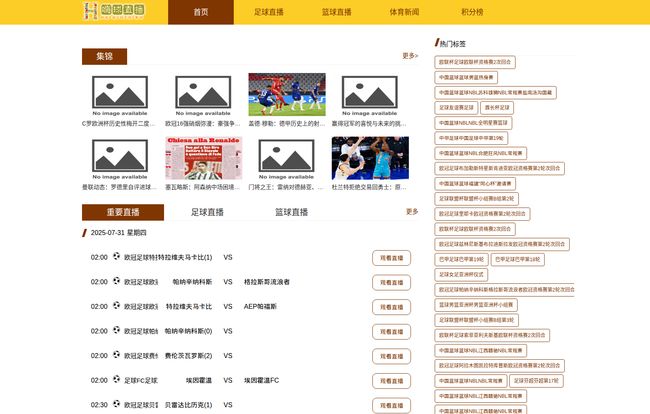650x414 pixels.
Task: Open the tag 巴甲足球巴甲第18轮
Action: pyautogui.click(x=517, y=259)
